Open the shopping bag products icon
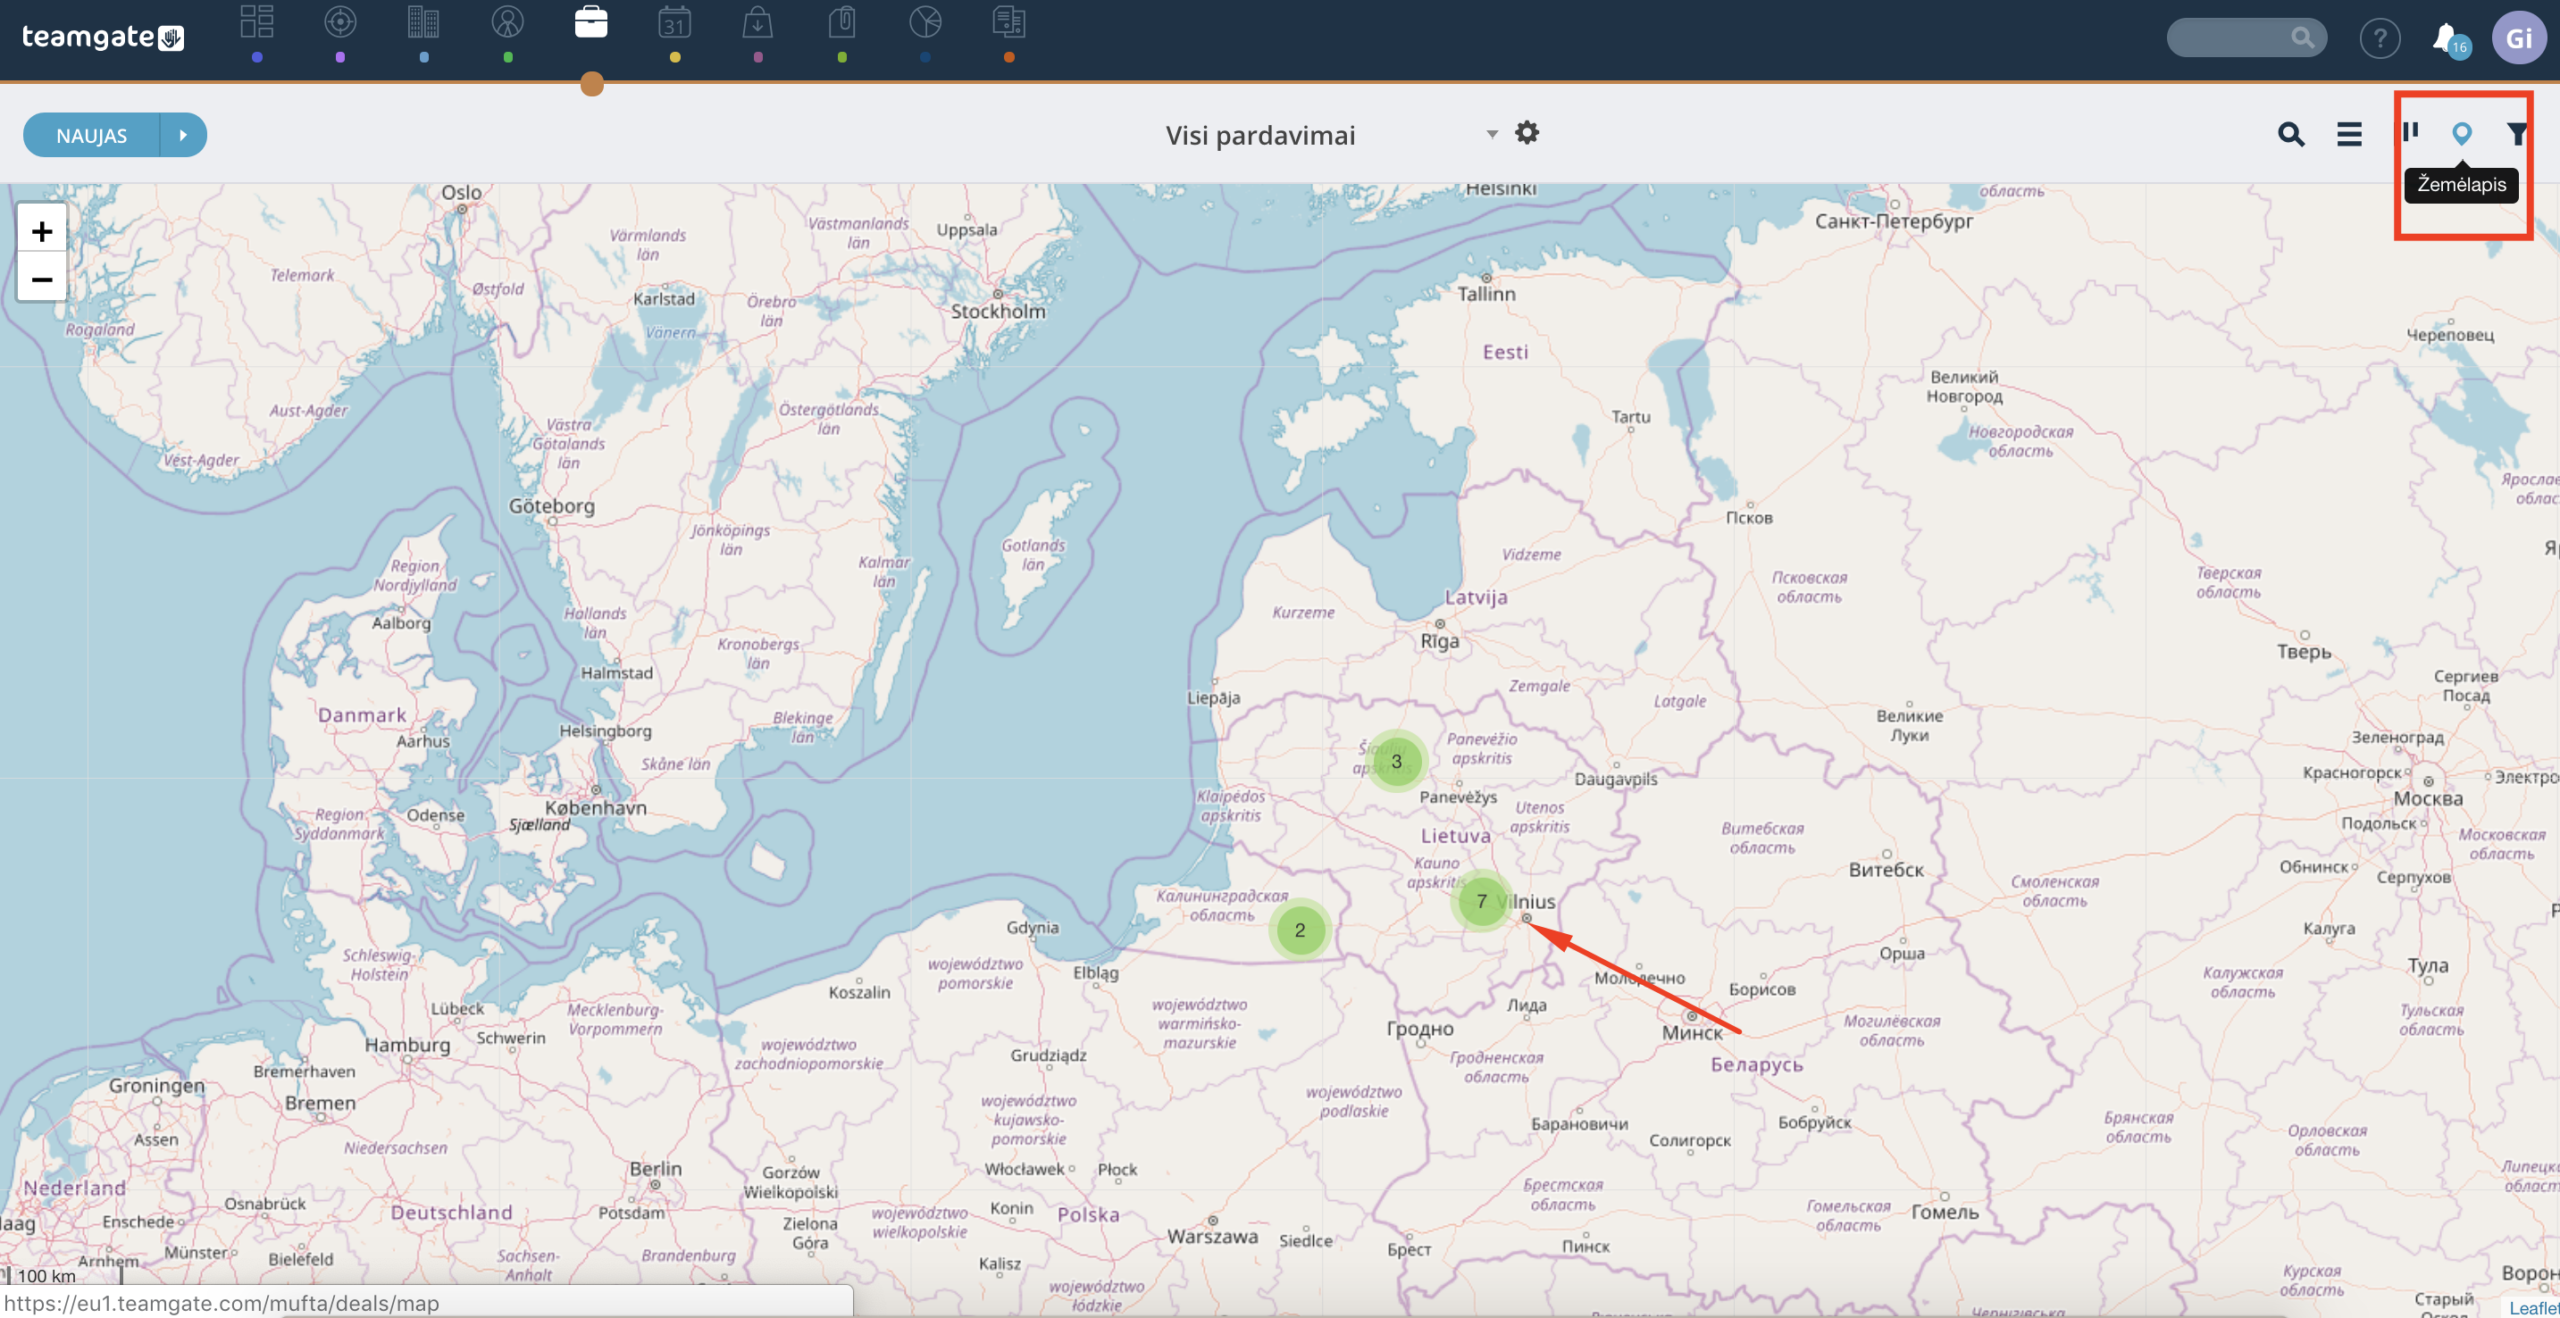2560x1318 pixels. click(758, 22)
